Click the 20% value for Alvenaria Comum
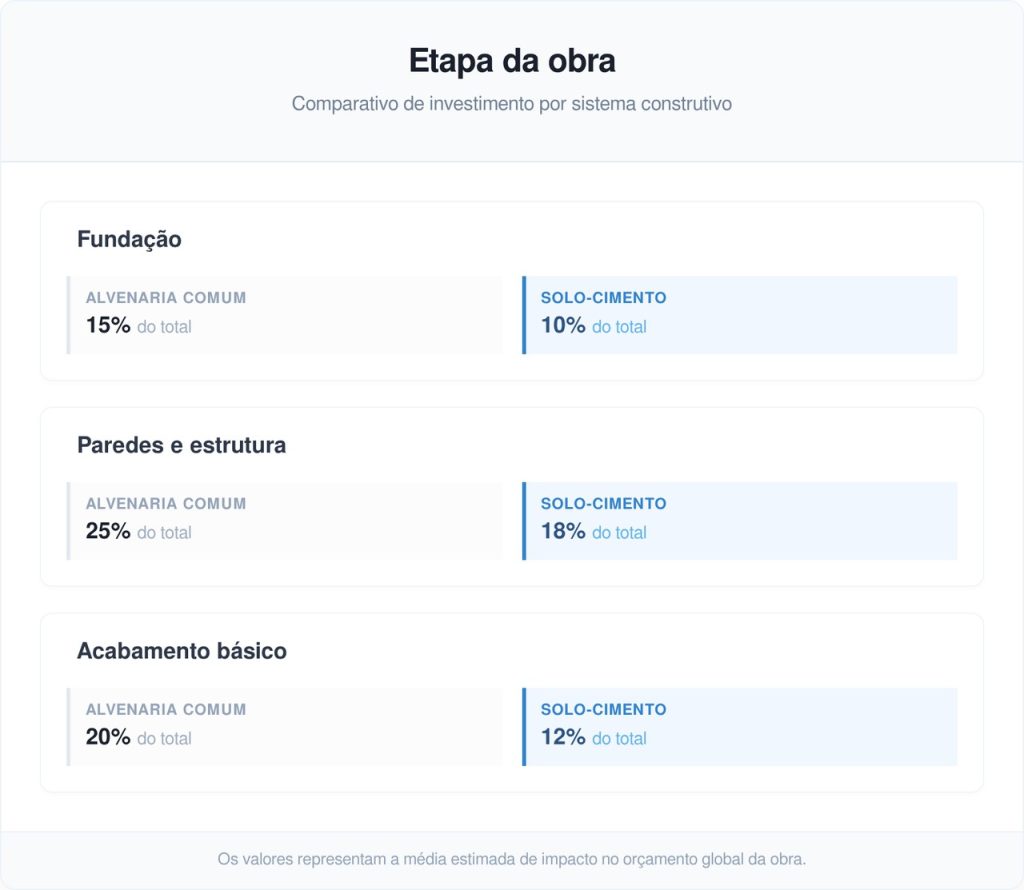 click(x=108, y=737)
